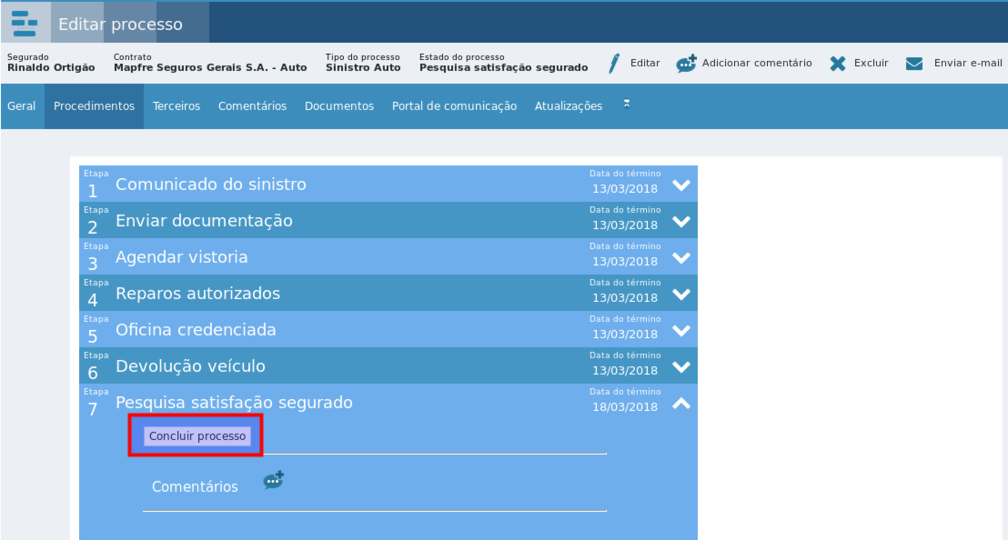Expand step 1 Comunicado do sinistro chevron
1008x540 pixels.
681,185
